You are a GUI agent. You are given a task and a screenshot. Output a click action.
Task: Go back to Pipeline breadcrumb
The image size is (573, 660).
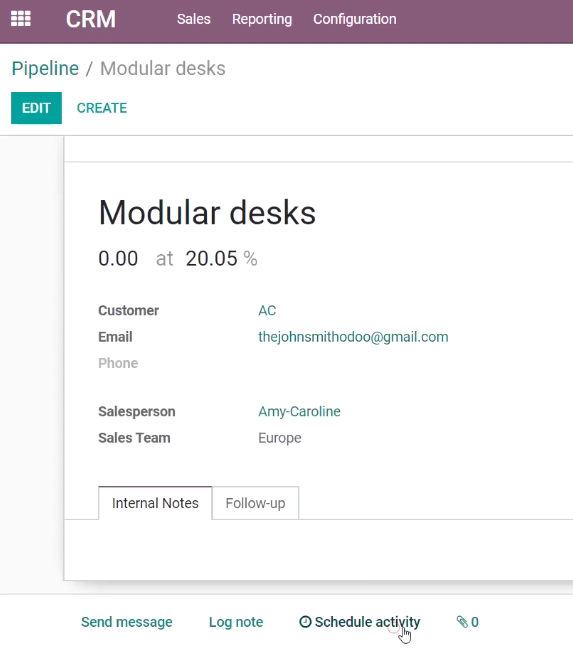click(45, 69)
